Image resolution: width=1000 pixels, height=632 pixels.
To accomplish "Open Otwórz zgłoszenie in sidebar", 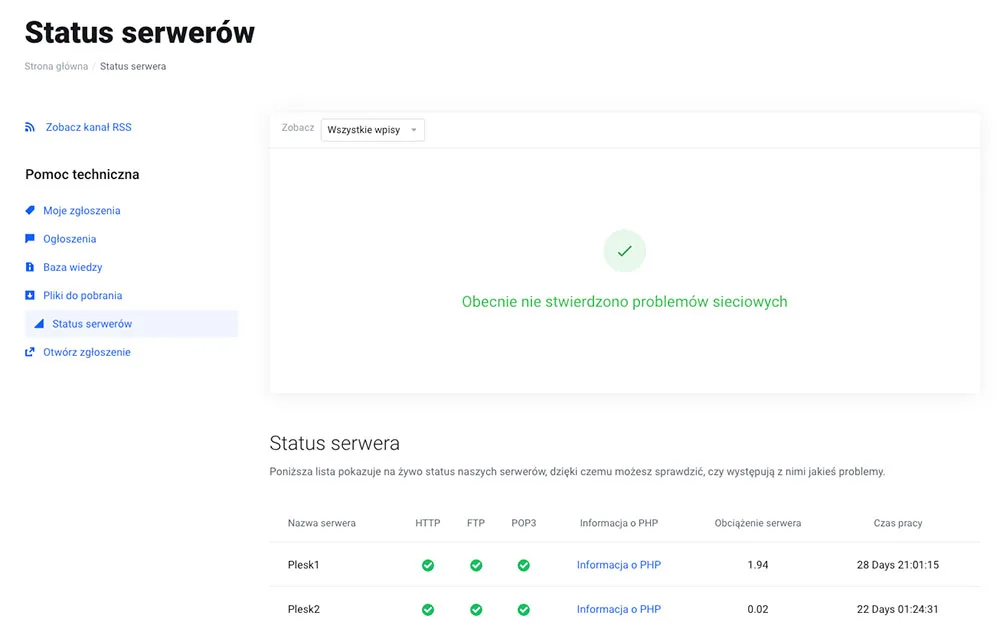I will [87, 352].
